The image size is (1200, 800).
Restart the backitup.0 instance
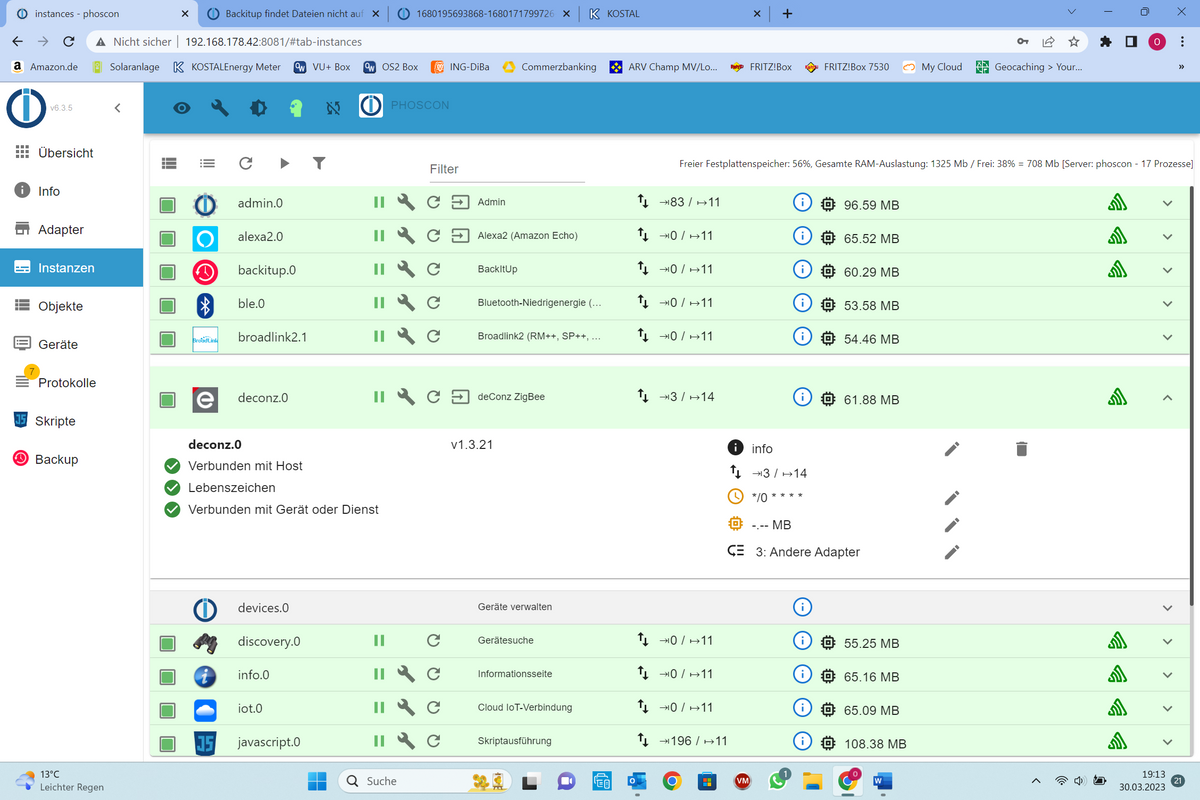(x=434, y=269)
